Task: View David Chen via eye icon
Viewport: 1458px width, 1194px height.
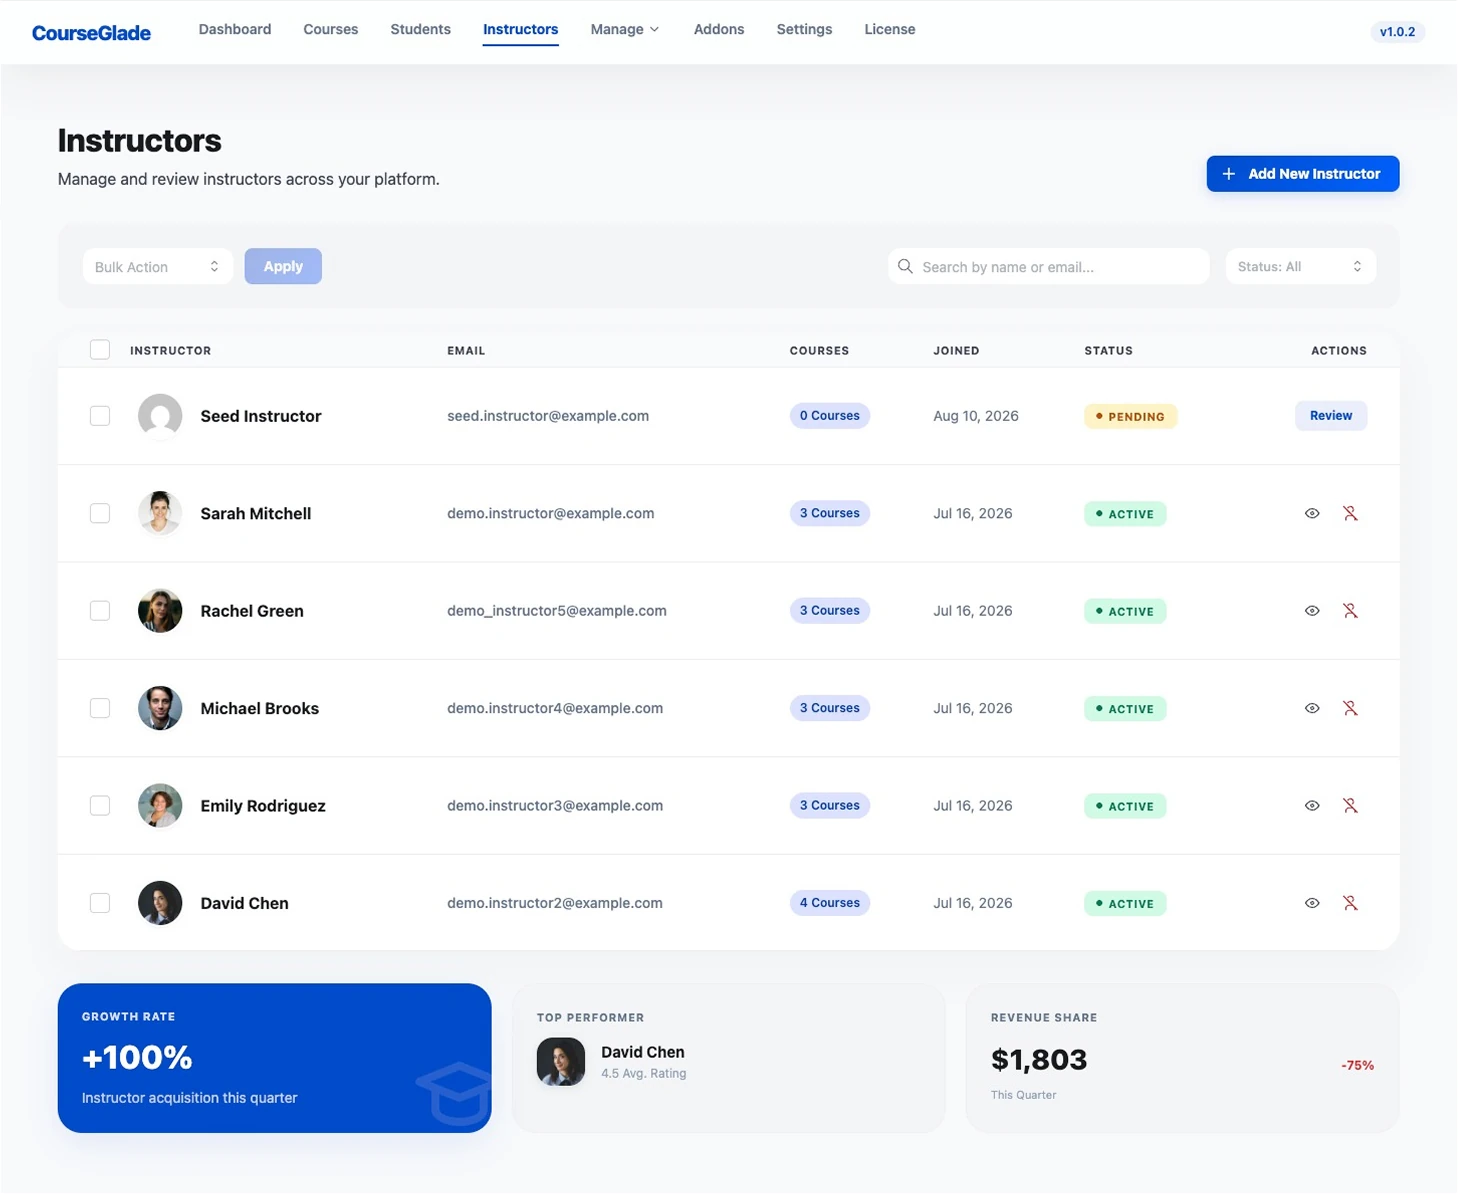Action: coord(1312,903)
